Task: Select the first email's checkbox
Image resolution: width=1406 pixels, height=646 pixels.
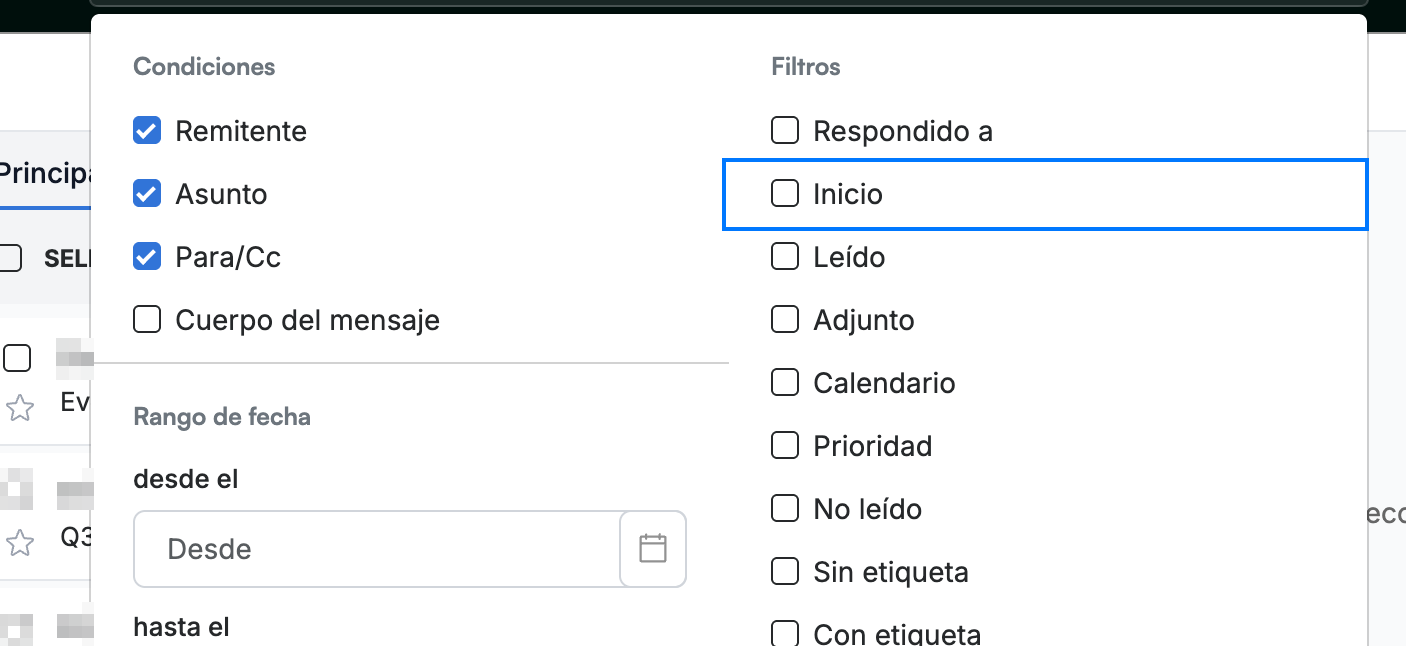Action: click(17, 358)
